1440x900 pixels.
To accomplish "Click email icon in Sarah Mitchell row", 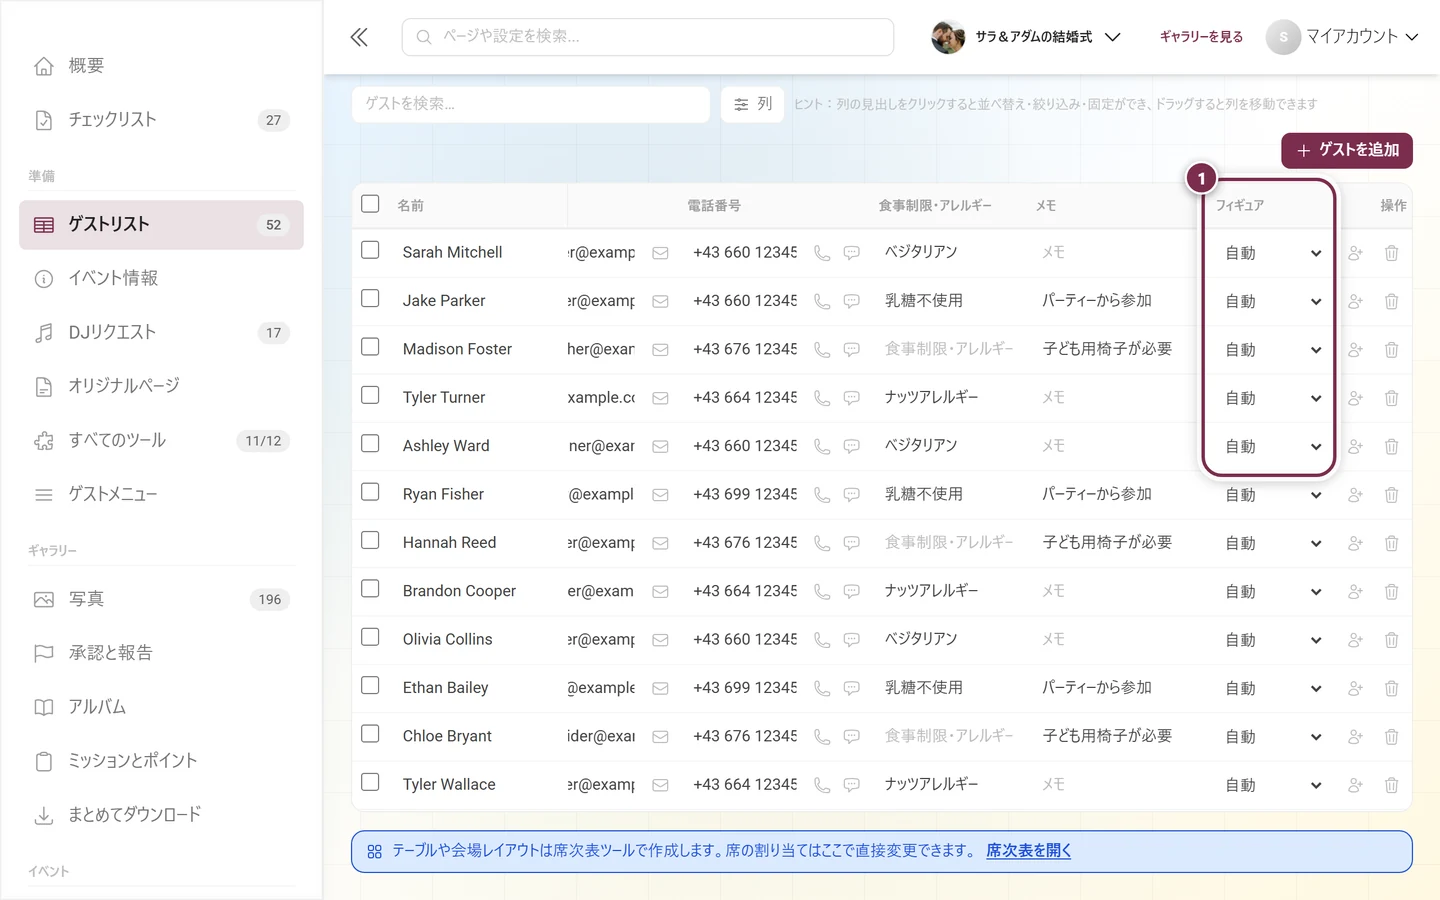I will [x=660, y=253].
